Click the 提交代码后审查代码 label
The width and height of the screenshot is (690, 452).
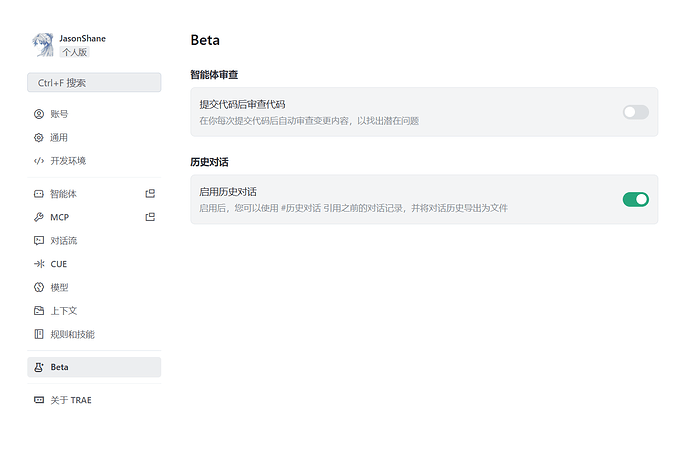pyautogui.click(x=242, y=104)
